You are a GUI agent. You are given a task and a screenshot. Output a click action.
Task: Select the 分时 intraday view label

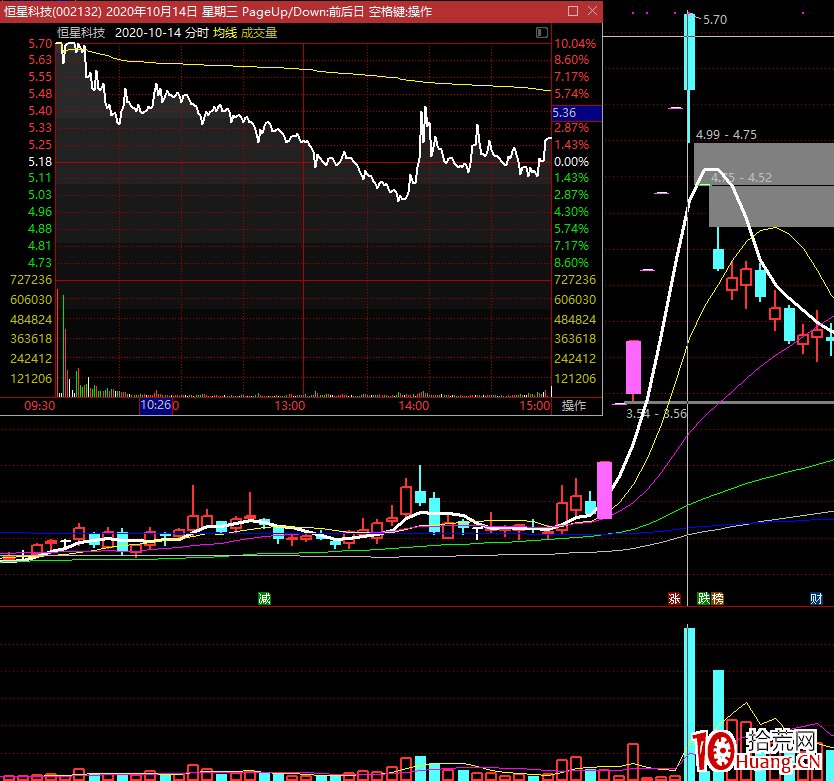coord(196,32)
